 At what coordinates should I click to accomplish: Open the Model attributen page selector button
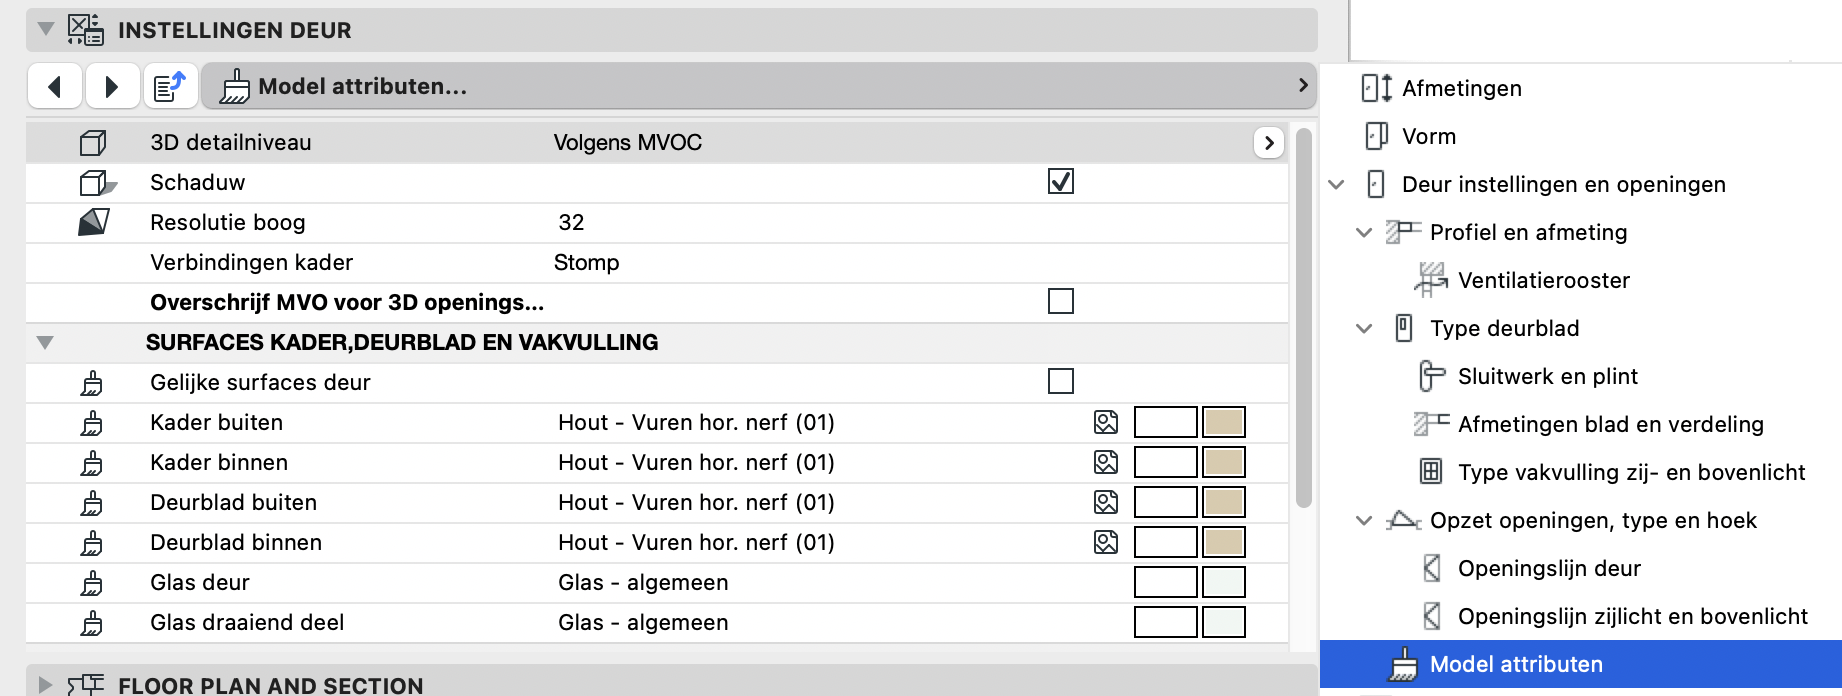[x=759, y=86]
